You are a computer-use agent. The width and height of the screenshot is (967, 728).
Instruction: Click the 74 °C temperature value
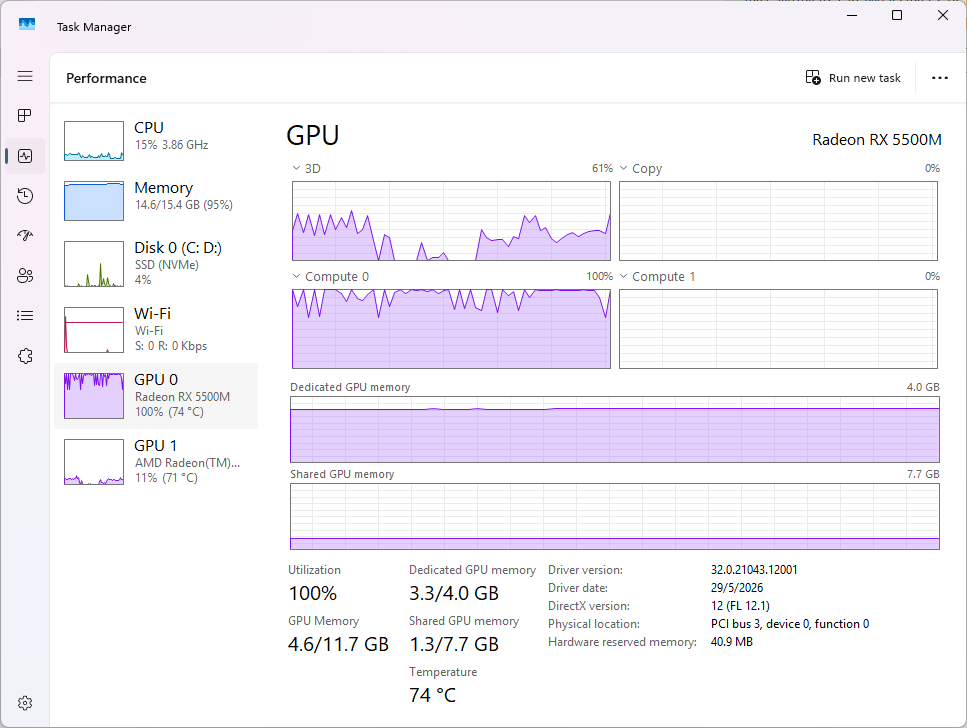click(432, 695)
